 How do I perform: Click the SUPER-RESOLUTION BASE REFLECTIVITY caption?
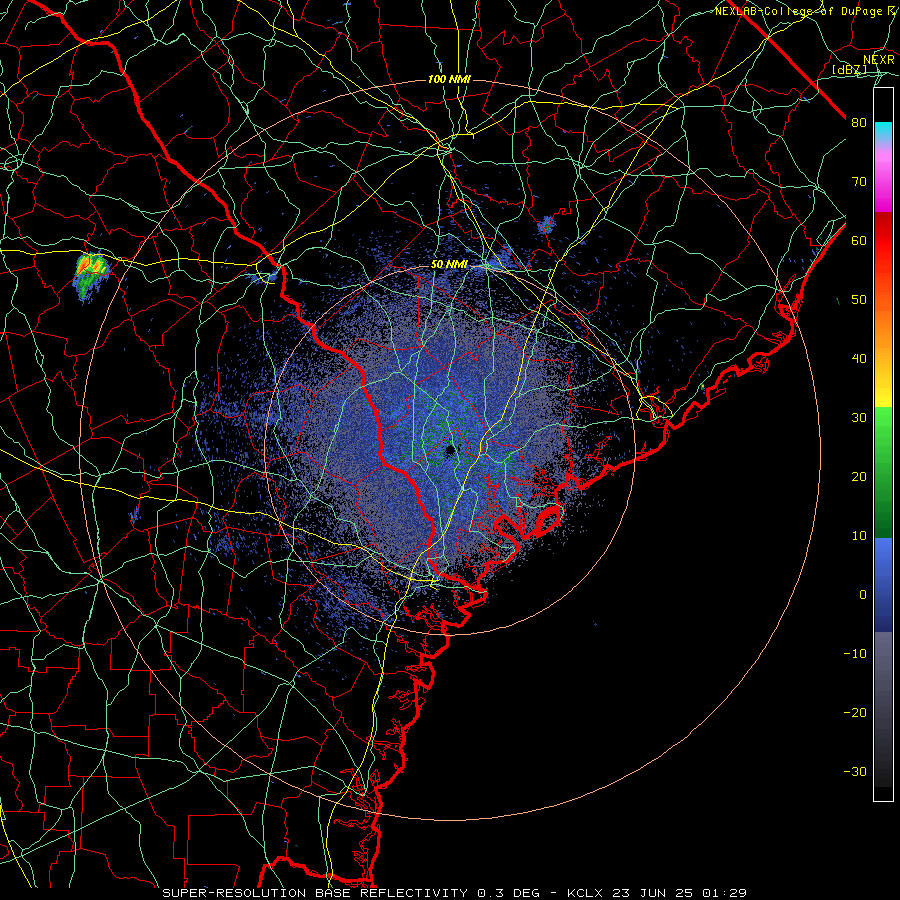coord(315,893)
